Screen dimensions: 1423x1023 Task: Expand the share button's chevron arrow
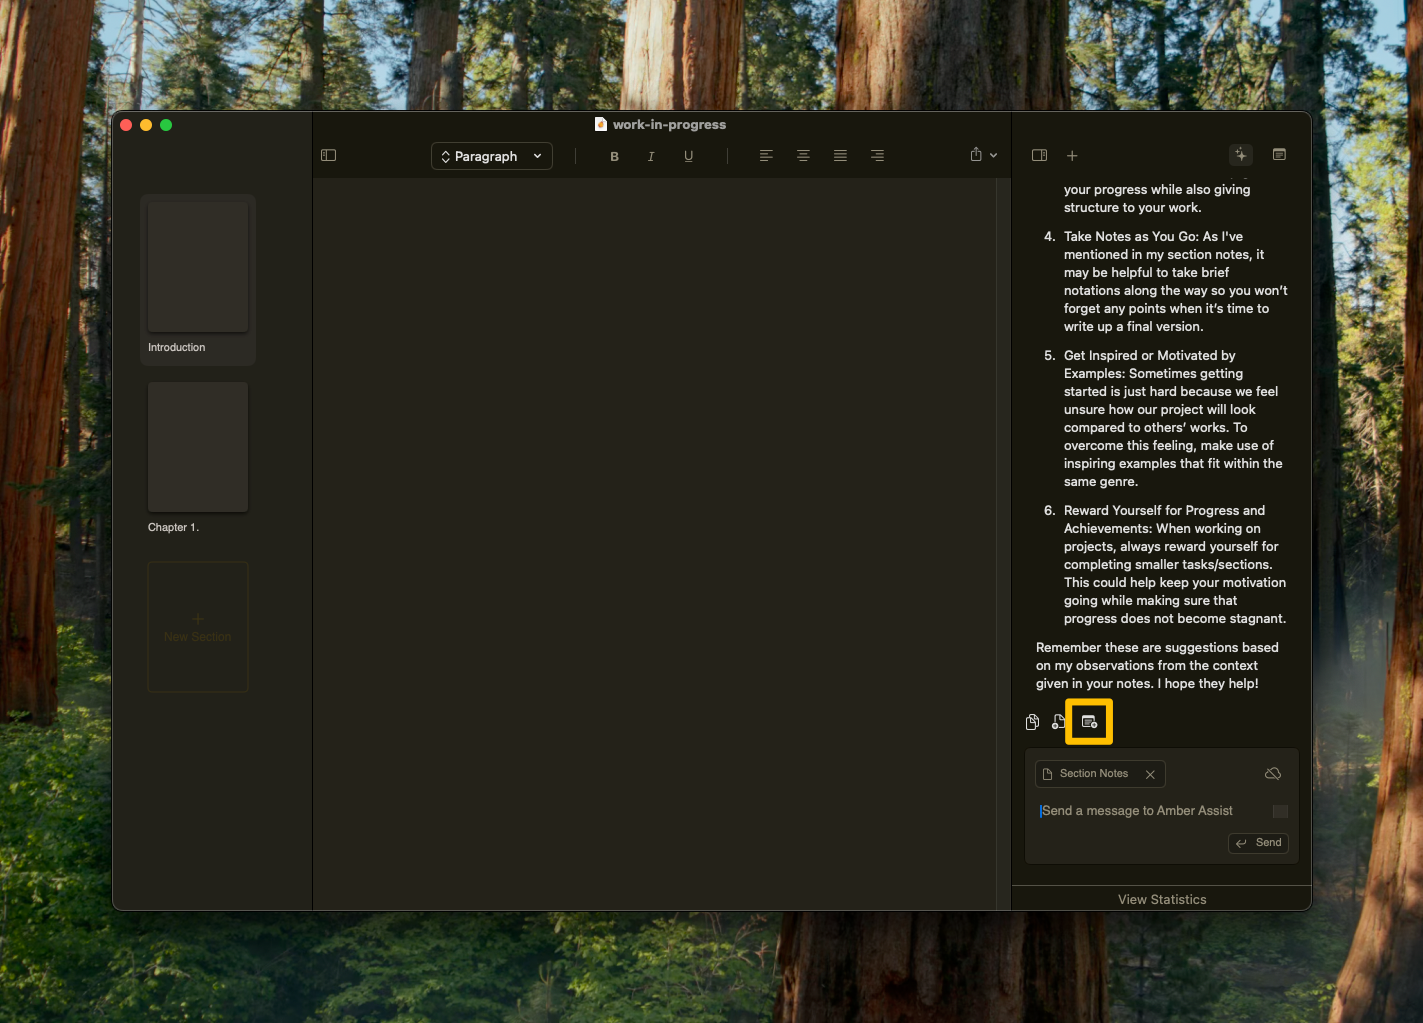993,155
